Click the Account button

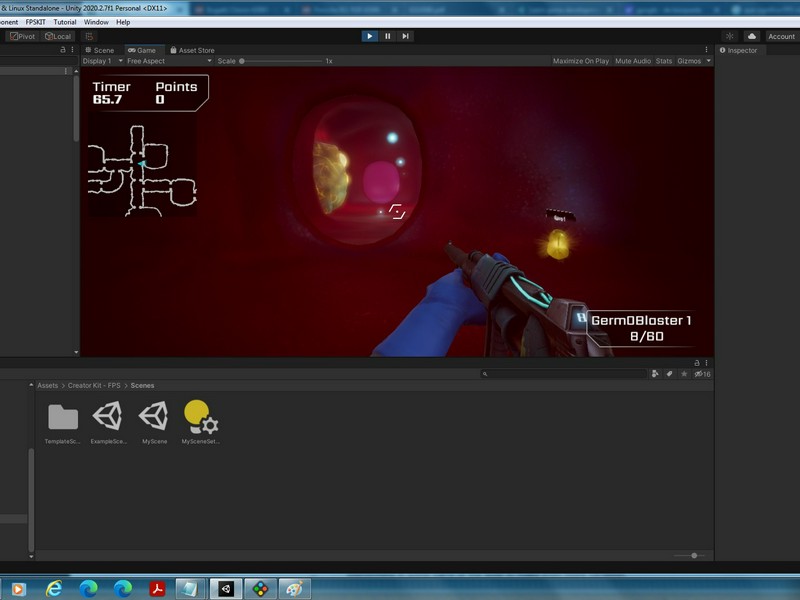pyautogui.click(x=781, y=36)
